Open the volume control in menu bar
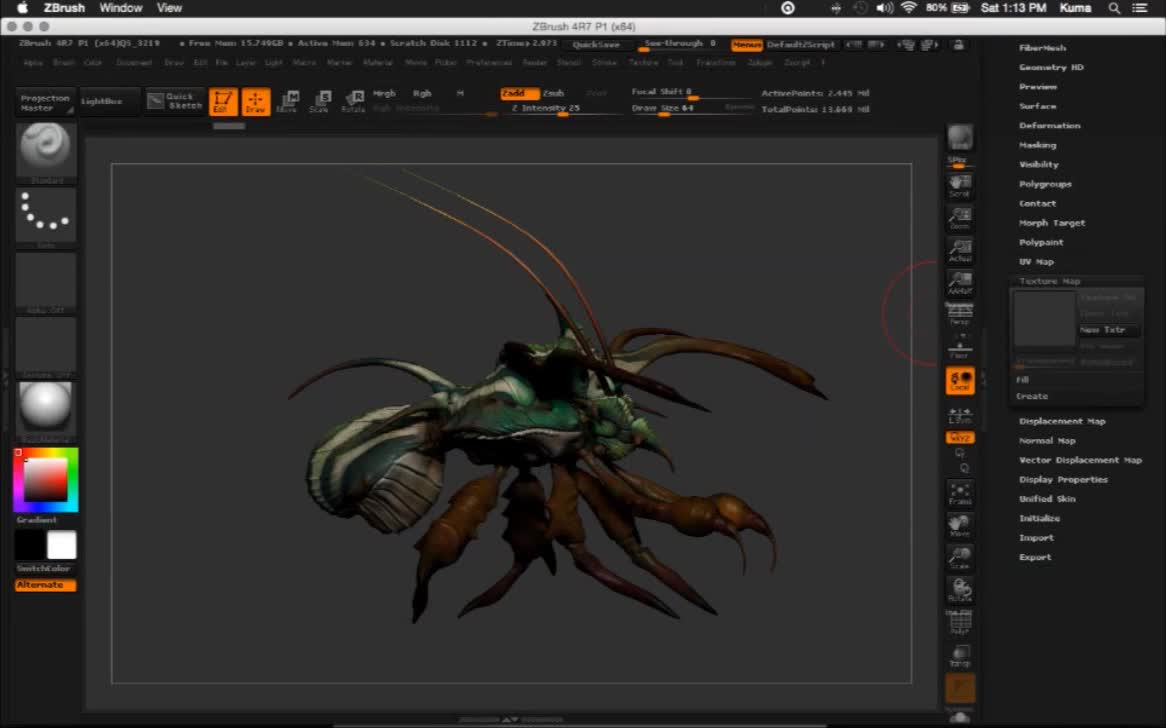Image resolution: width=1166 pixels, height=728 pixels. click(884, 8)
